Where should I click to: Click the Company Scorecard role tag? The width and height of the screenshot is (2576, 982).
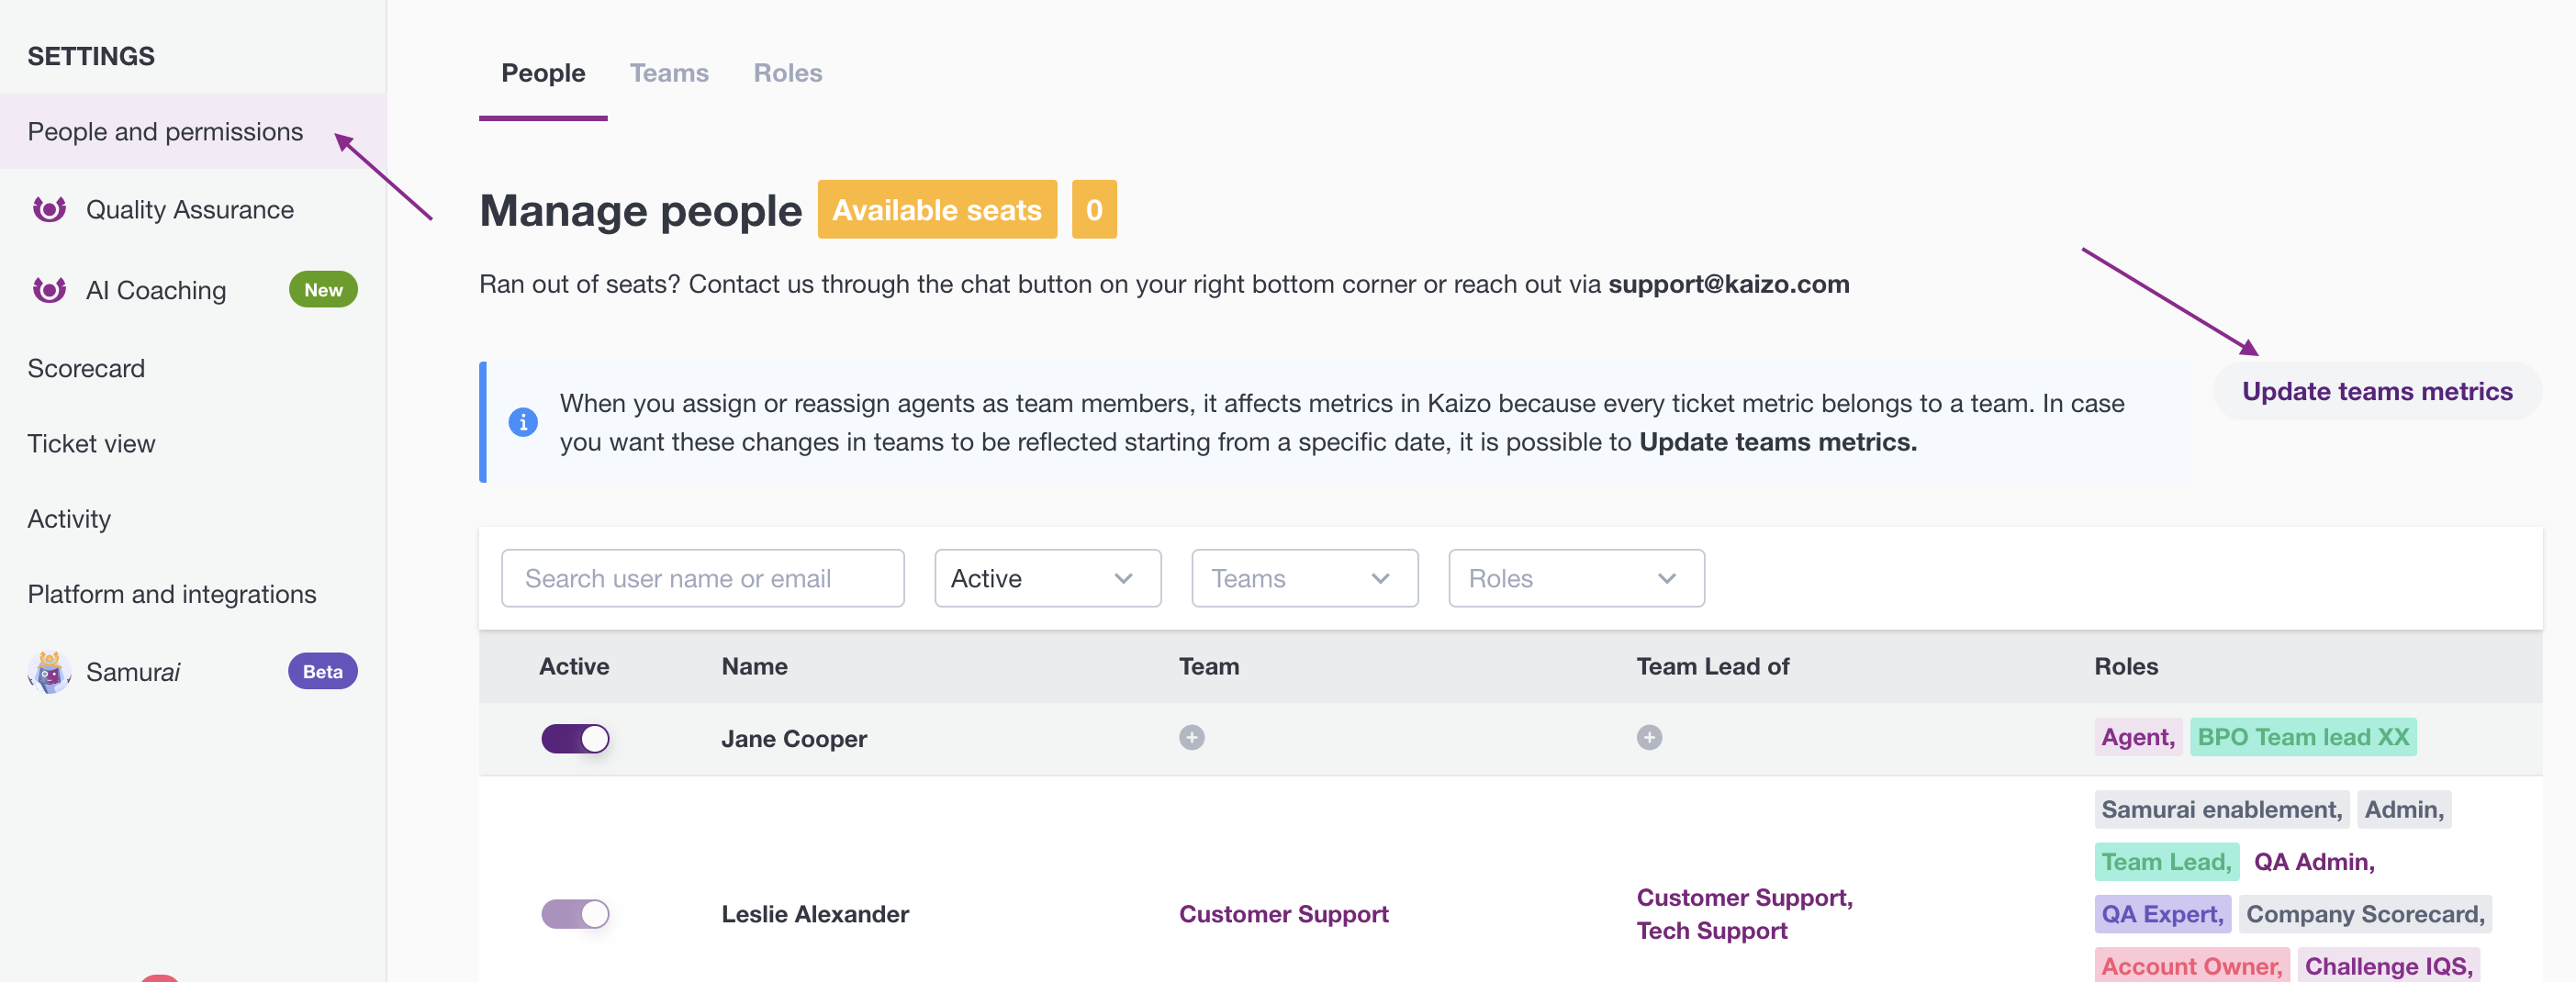point(2365,914)
